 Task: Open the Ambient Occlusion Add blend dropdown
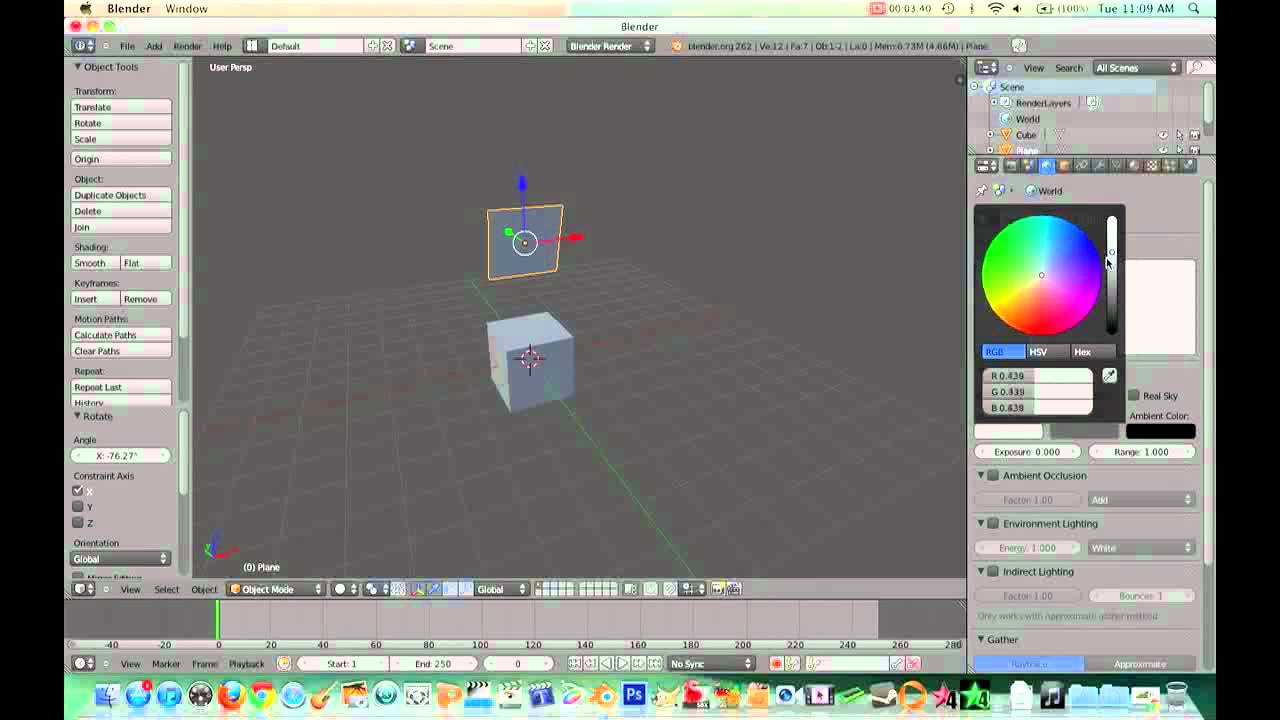[1141, 500]
